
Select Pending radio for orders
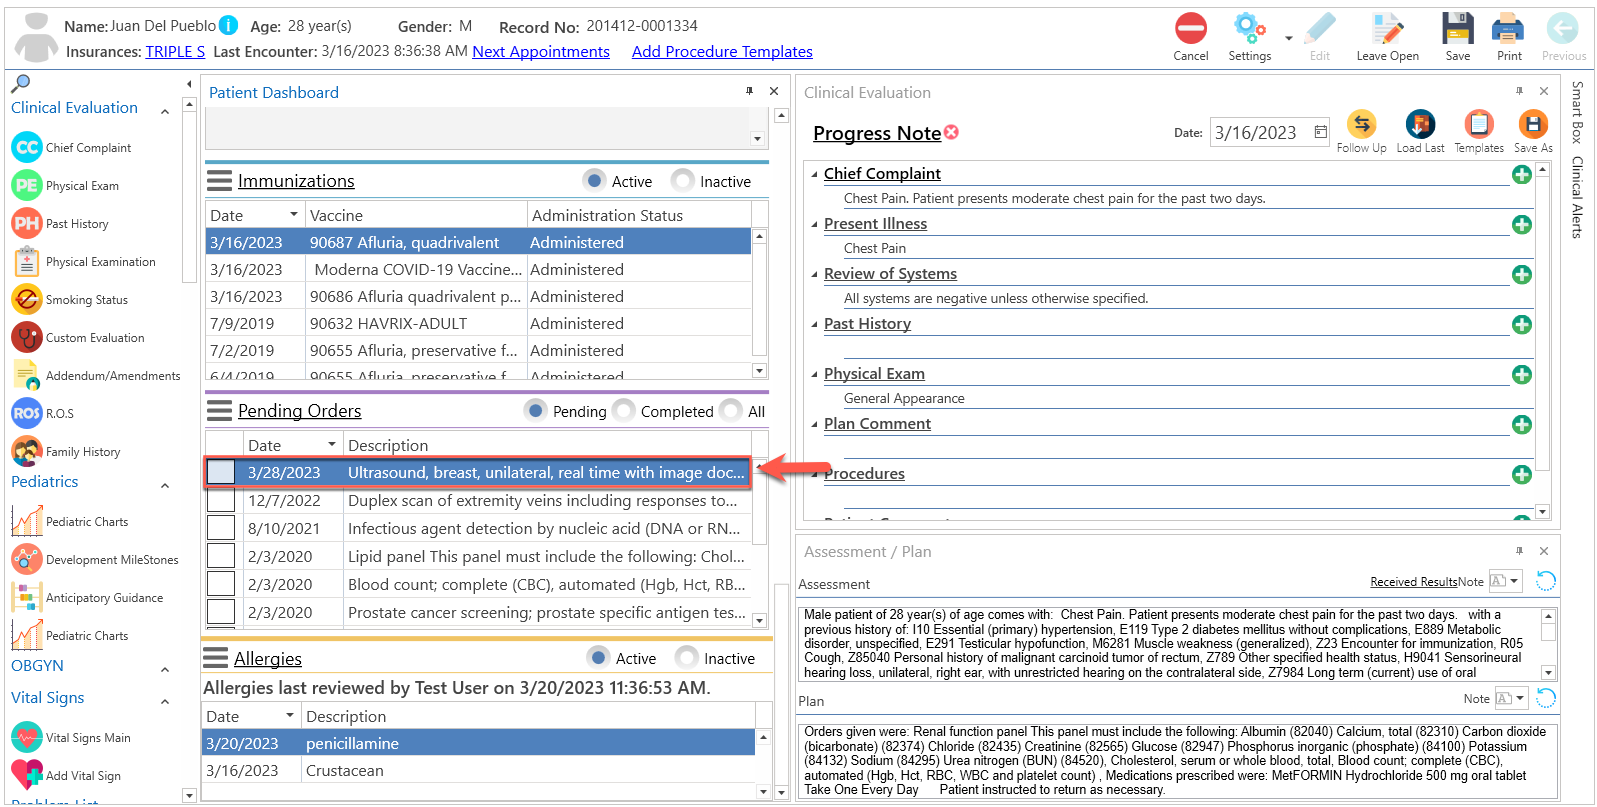pyautogui.click(x=536, y=411)
